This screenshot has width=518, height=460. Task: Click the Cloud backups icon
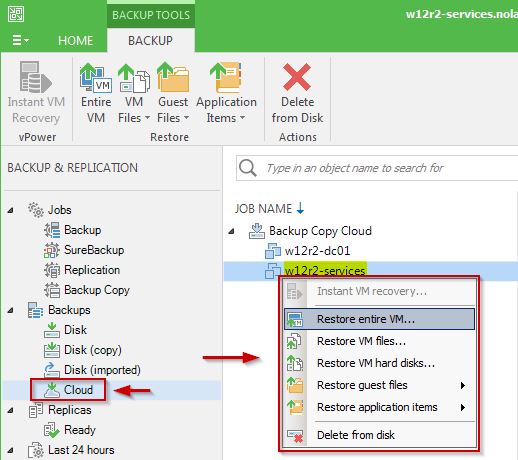click(52, 390)
